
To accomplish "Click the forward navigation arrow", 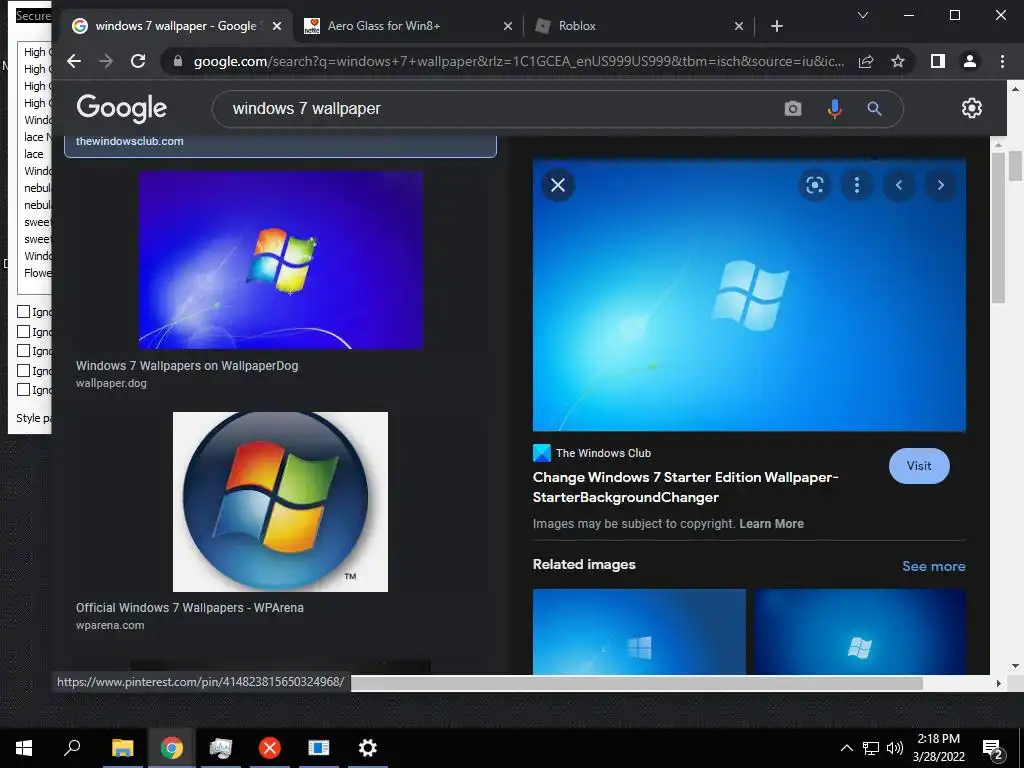I will click(x=106, y=61).
